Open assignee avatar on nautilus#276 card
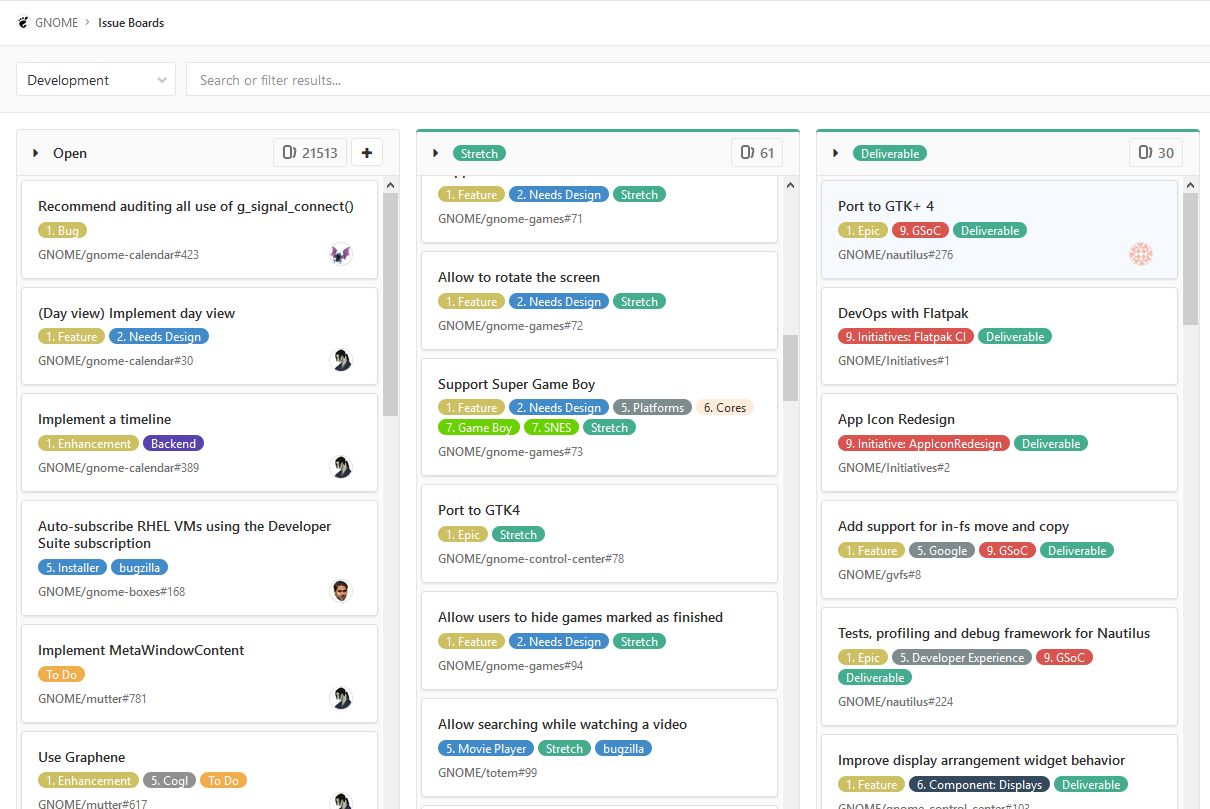 (1141, 254)
